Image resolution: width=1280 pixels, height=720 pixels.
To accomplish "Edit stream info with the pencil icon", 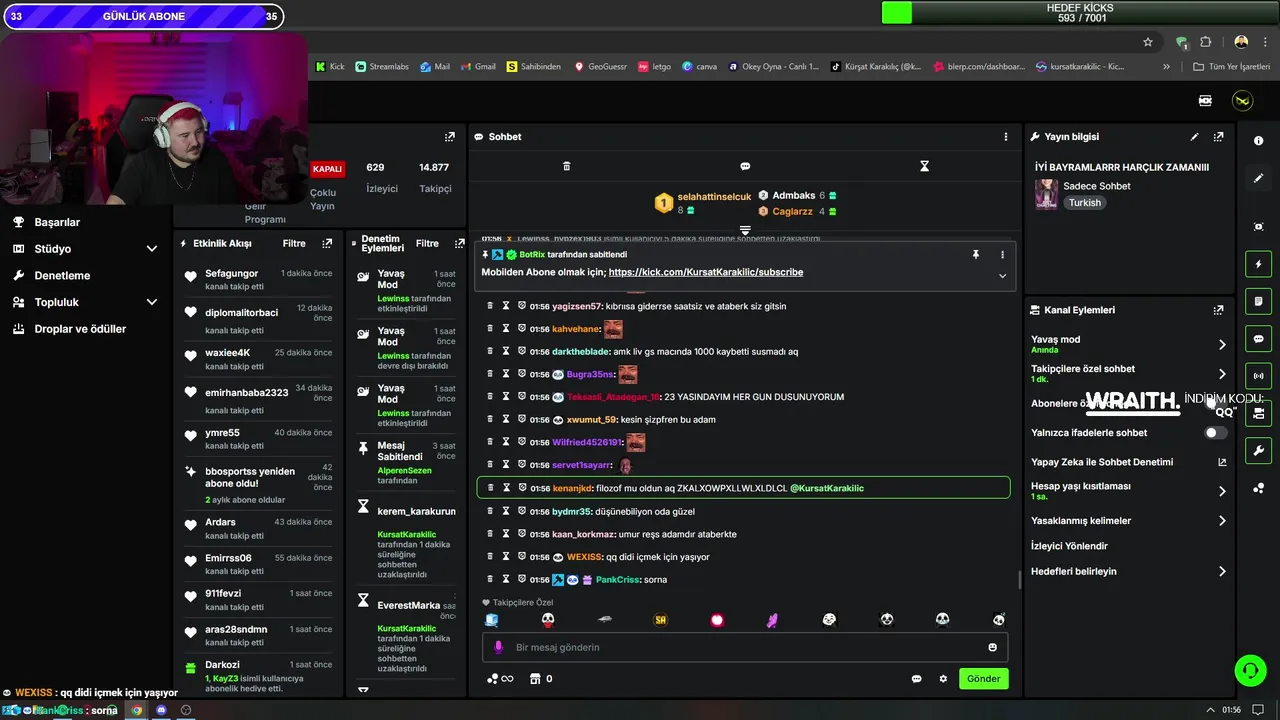I will (x=1194, y=137).
